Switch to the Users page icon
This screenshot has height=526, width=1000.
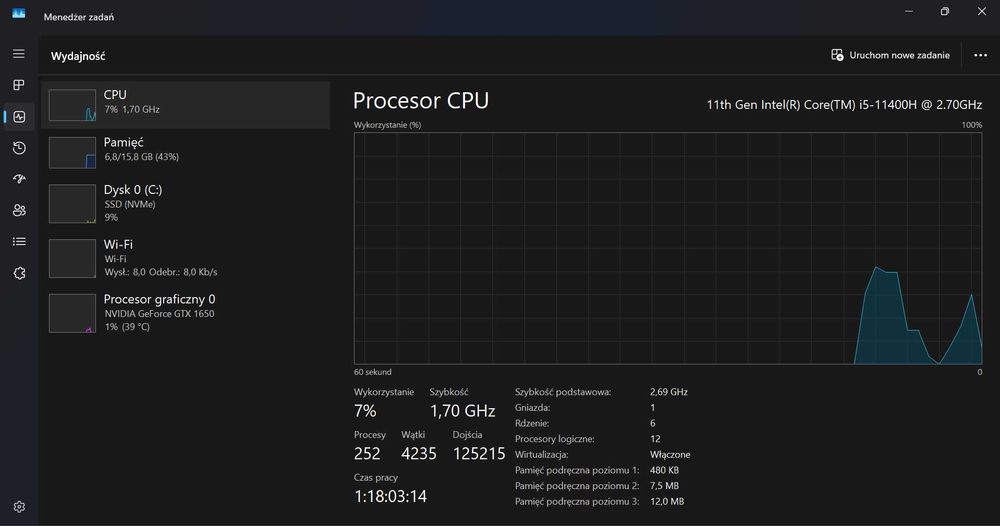[19, 210]
